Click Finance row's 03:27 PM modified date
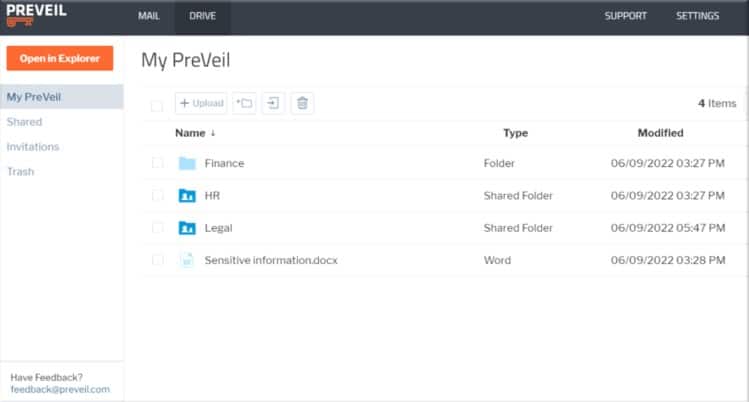The width and height of the screenshot is (749, 402). click(668, 163)
